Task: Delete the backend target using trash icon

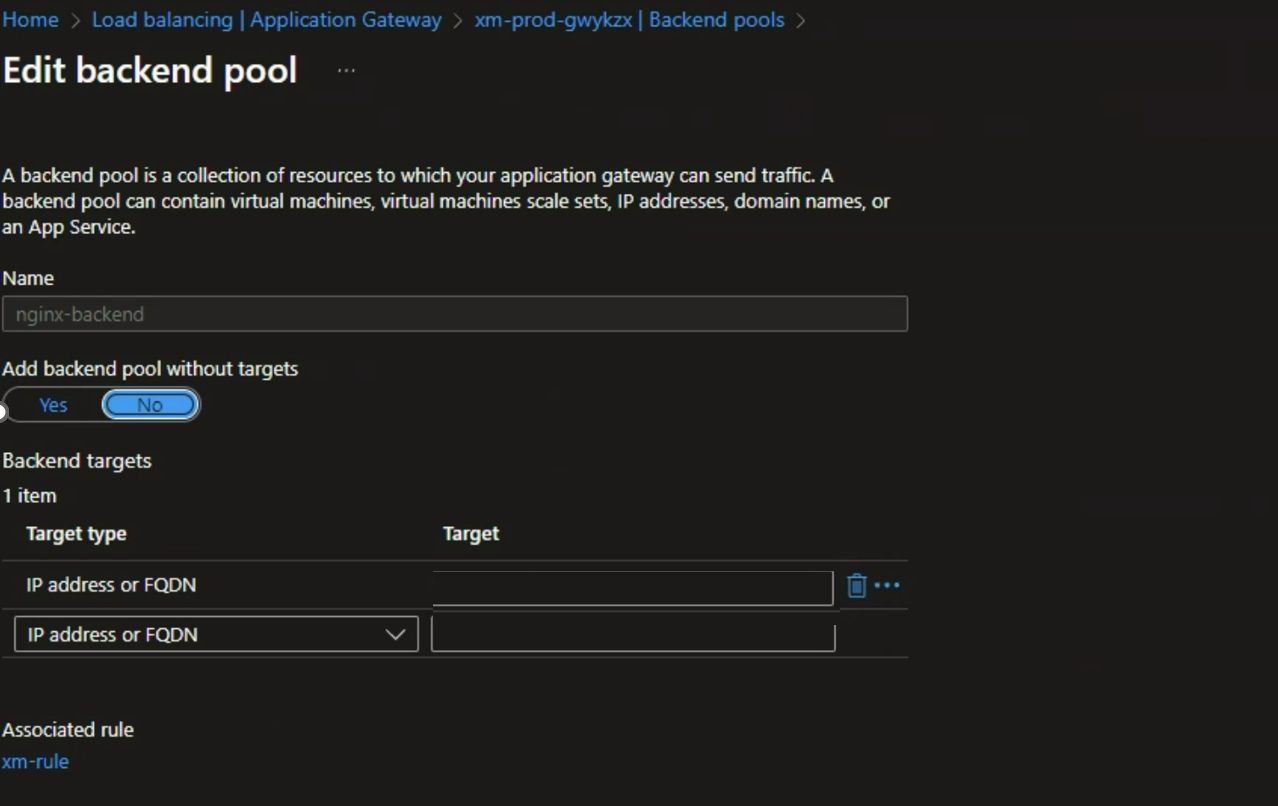Action: tap(856, 586)
